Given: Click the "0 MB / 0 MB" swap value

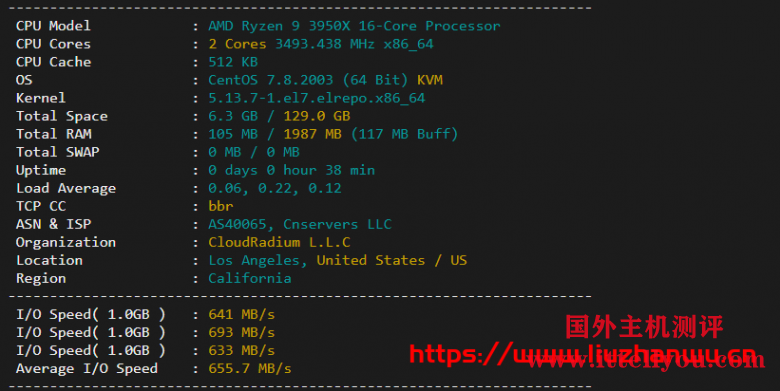Looking at the screenshot, I should 254,152.
